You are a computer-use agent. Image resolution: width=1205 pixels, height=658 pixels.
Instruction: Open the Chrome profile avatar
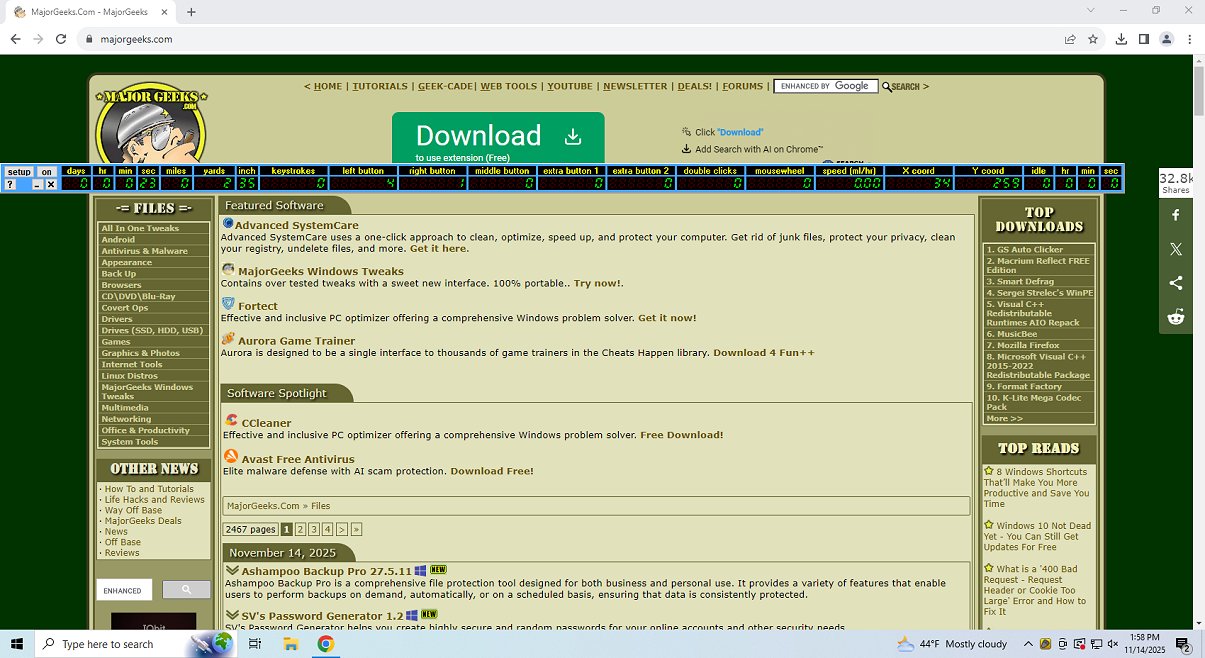point(1166,39)
